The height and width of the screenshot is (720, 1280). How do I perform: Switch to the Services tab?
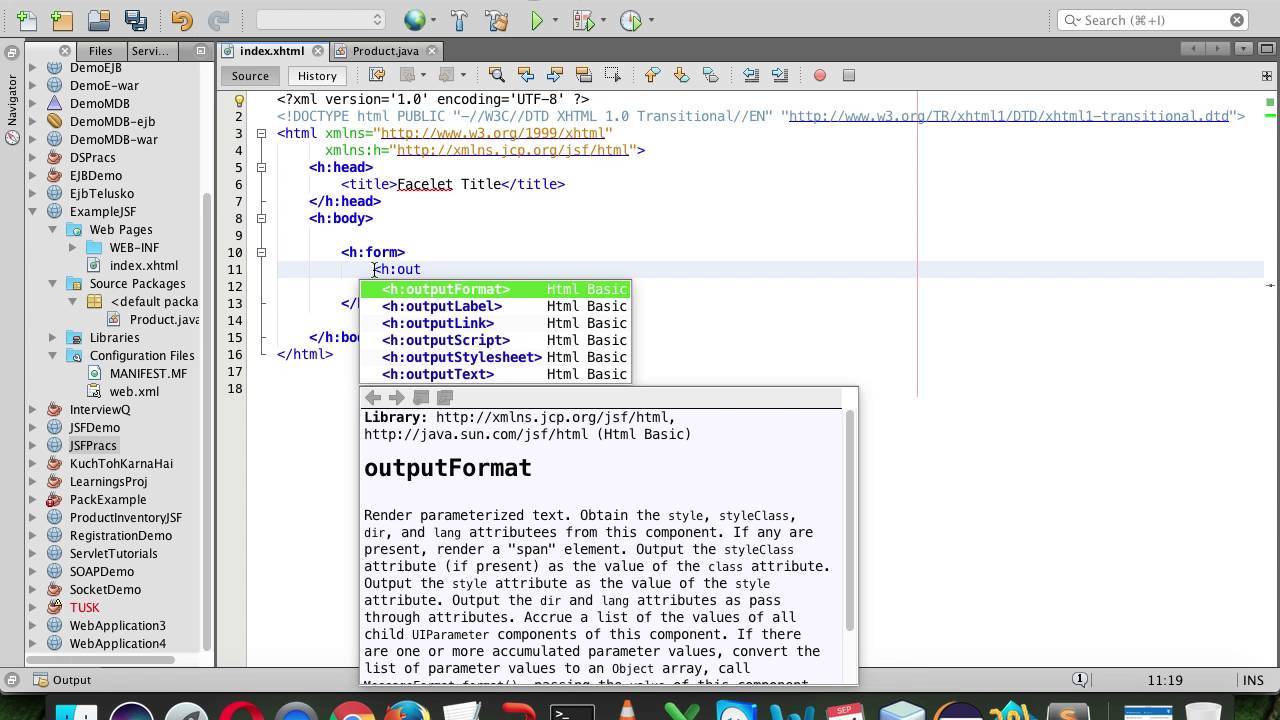(150, 51)
